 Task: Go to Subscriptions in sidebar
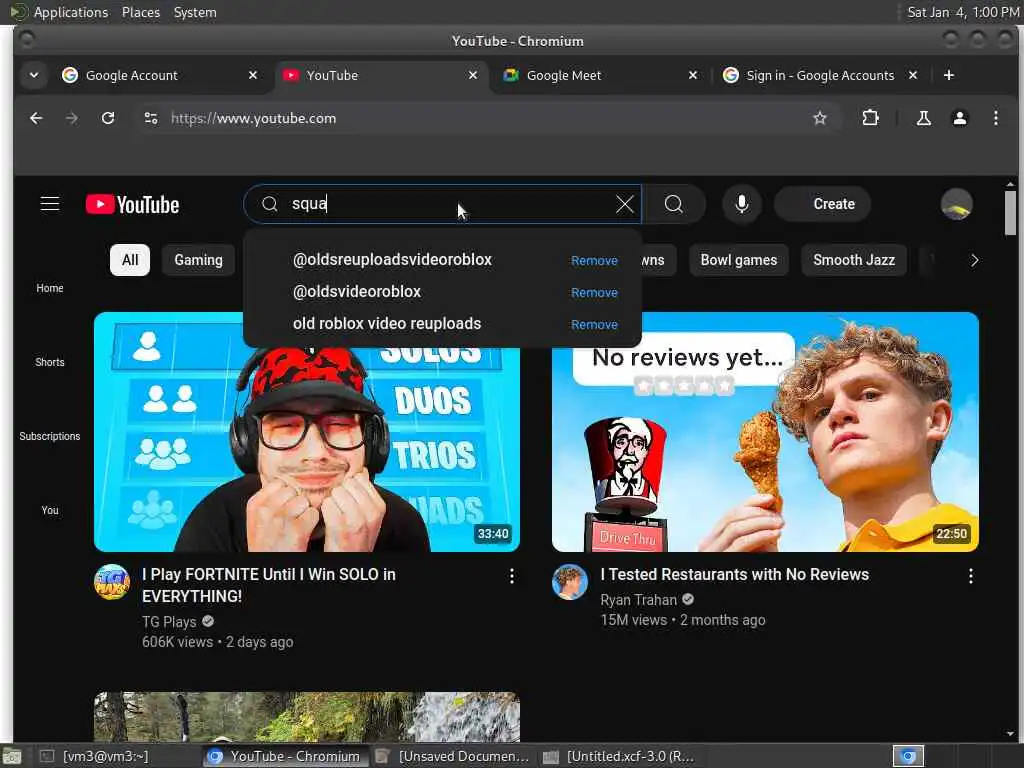pyautogui.click(x=50, y=436)
